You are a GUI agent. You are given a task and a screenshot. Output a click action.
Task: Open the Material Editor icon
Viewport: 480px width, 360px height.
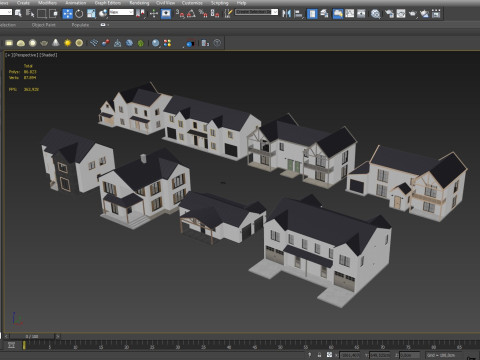(376, 13)
